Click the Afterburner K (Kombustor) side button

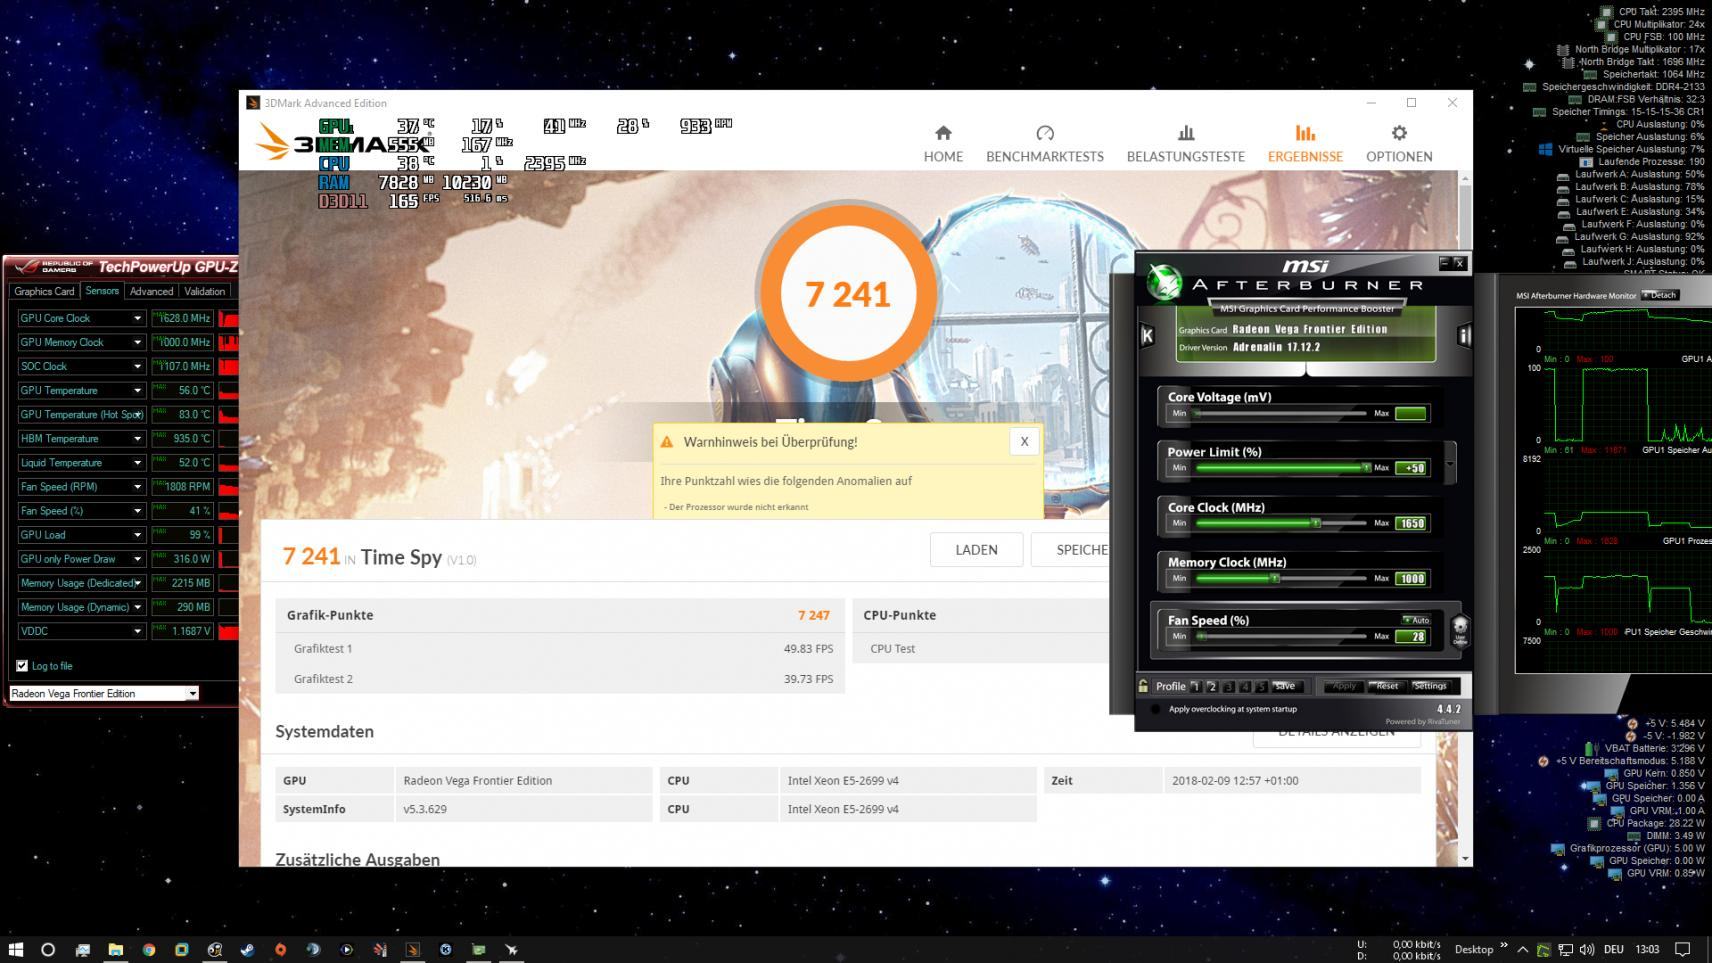coord(1147,336)
